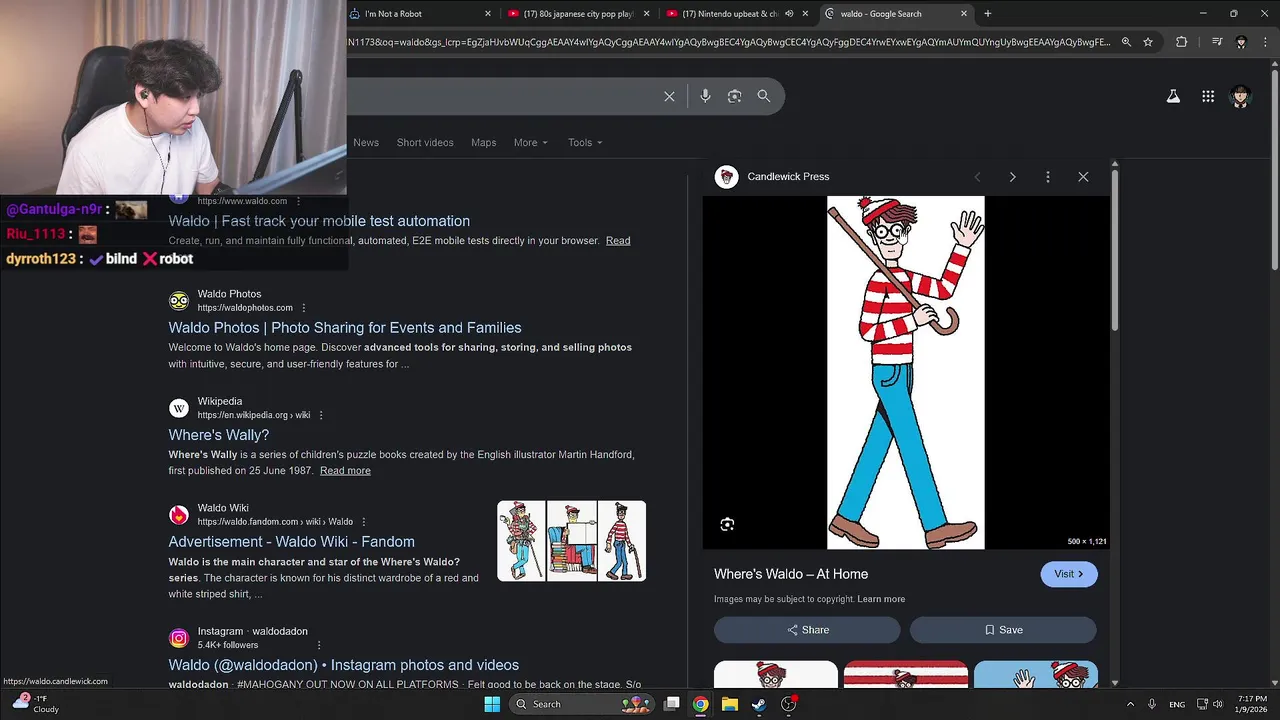Go to next image in preview panel
Screen dimensions: 1280x720
(x=1012, y=177)
